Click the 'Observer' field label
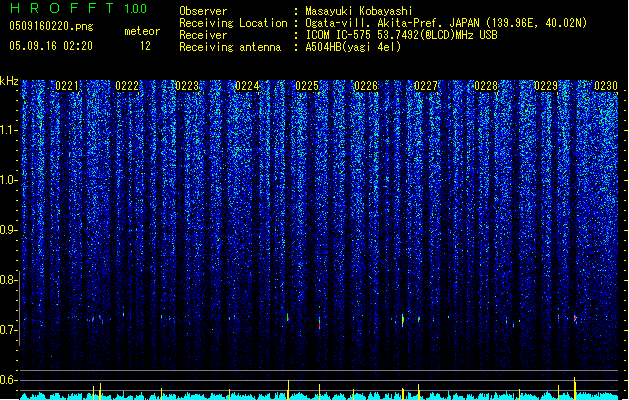The height and width of the screenshot is (400, 629). pyautogui.click(x=203, y=11)
